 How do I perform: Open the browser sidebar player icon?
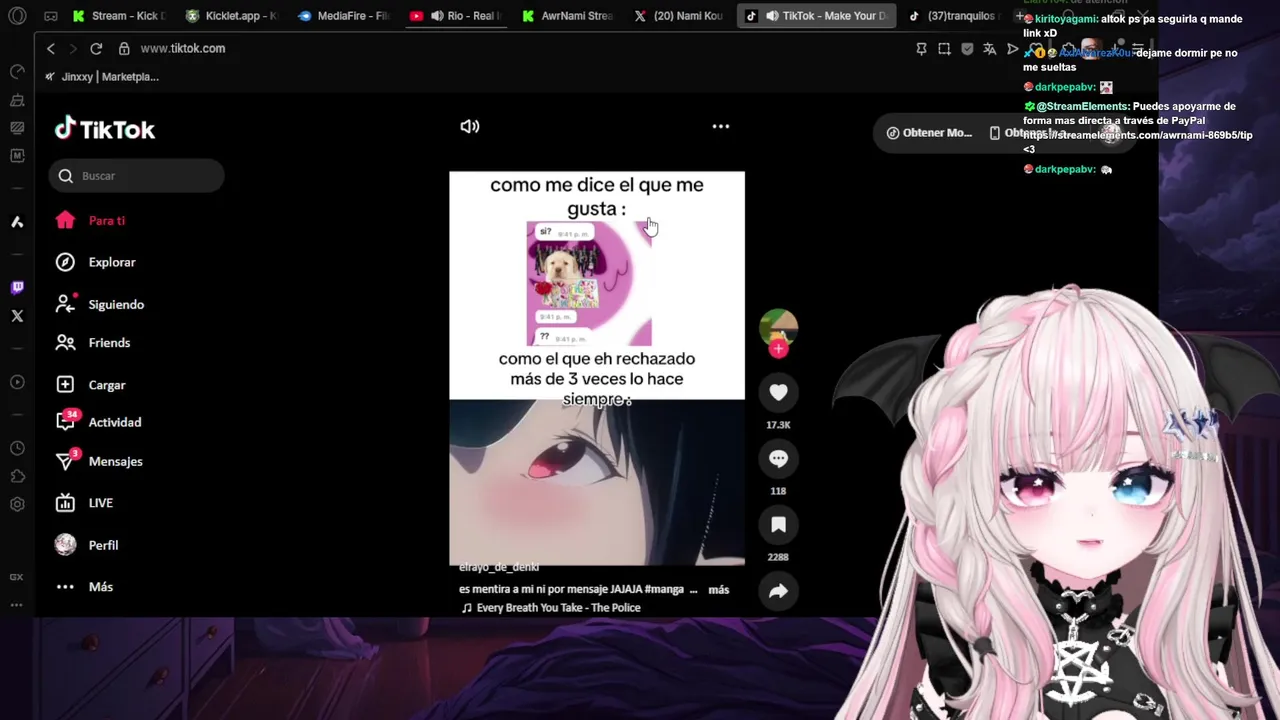pyautogui.click(x=17, y=382)
